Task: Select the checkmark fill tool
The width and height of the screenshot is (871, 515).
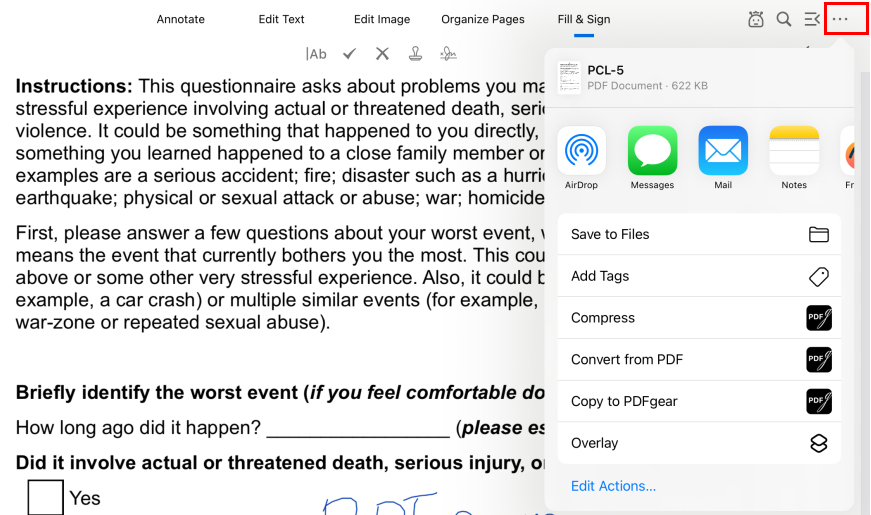Action: (349, 54)
